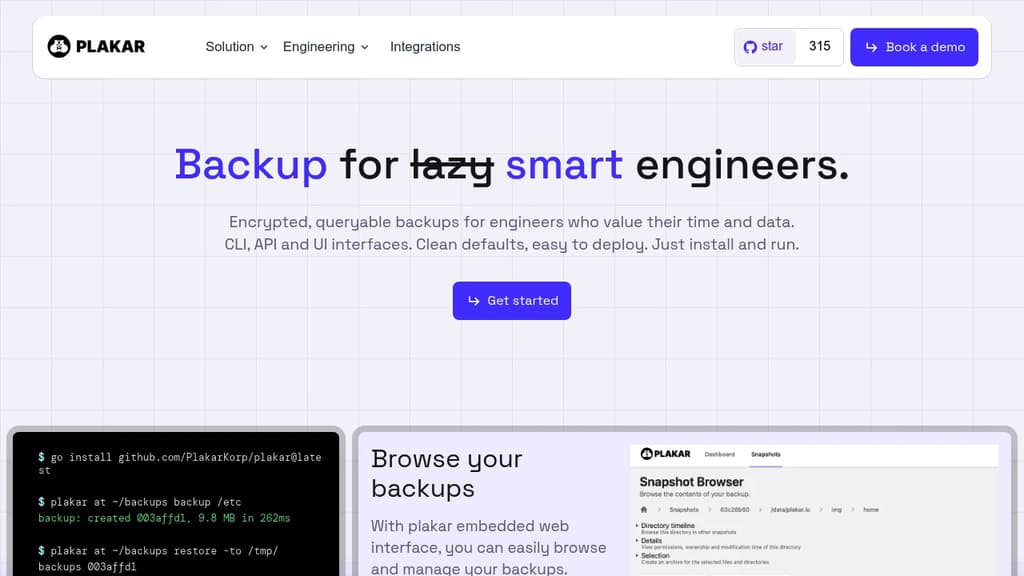Click the GitHub octocat icon on star button
1024x576 pixels.
tap(750, 46)
